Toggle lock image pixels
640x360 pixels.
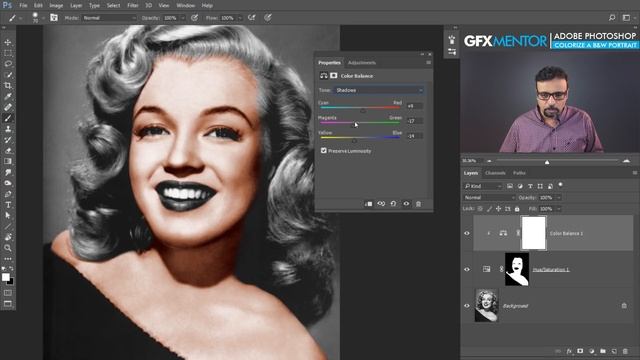point(489,209)
